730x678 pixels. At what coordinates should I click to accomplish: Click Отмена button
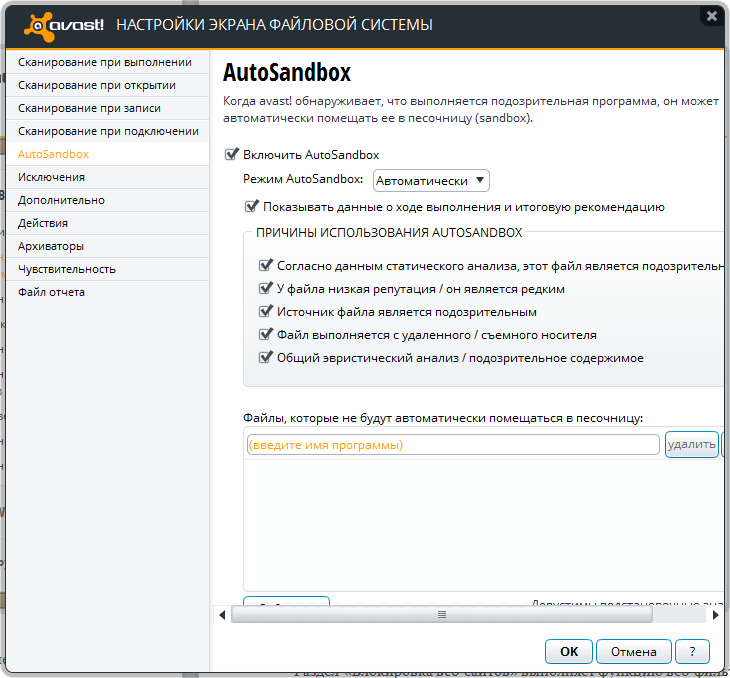tap(634, 651)
